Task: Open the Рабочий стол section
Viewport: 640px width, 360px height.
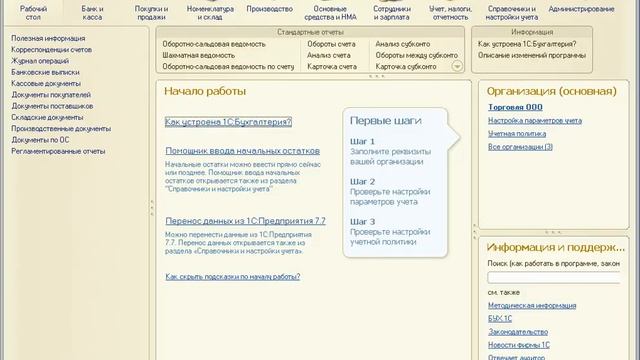Action: [33, 13]
